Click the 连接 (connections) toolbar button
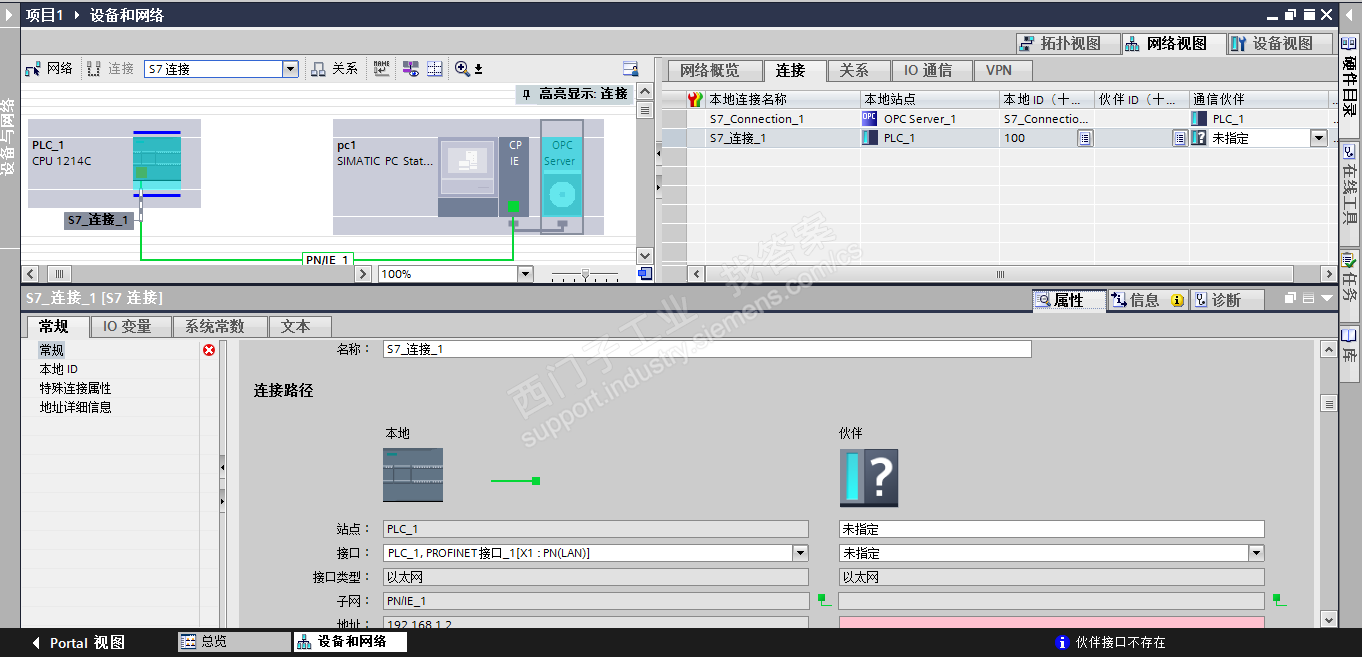 click(x=110, y=69)
